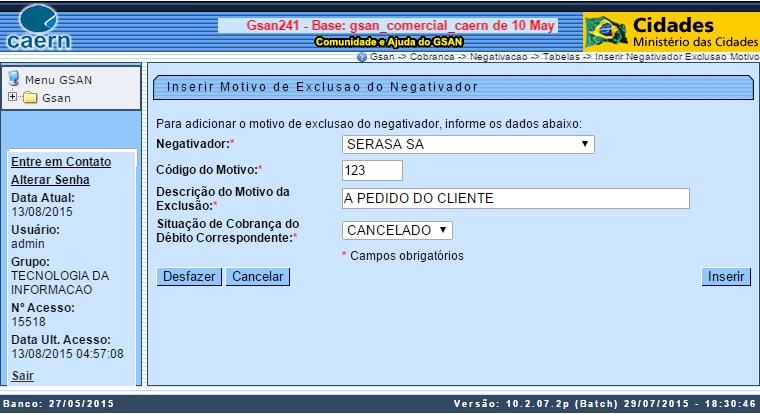Screen dimensions: 760x414
Task: Click the Usuário value admin
Action: click(28, 244)
